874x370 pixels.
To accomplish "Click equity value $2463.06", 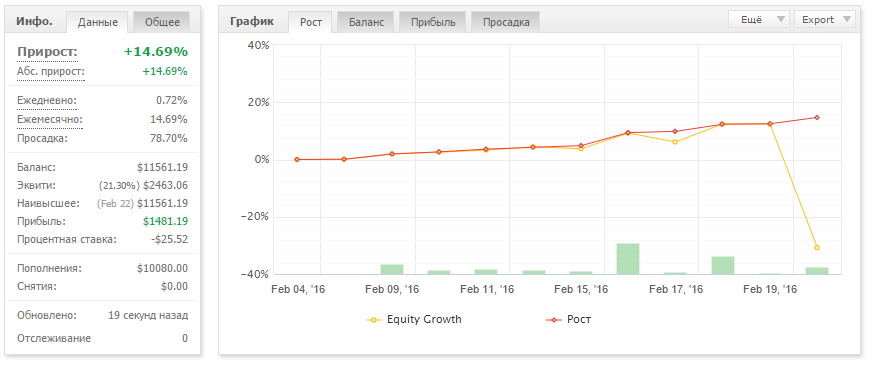I will [x=166, y=185].
